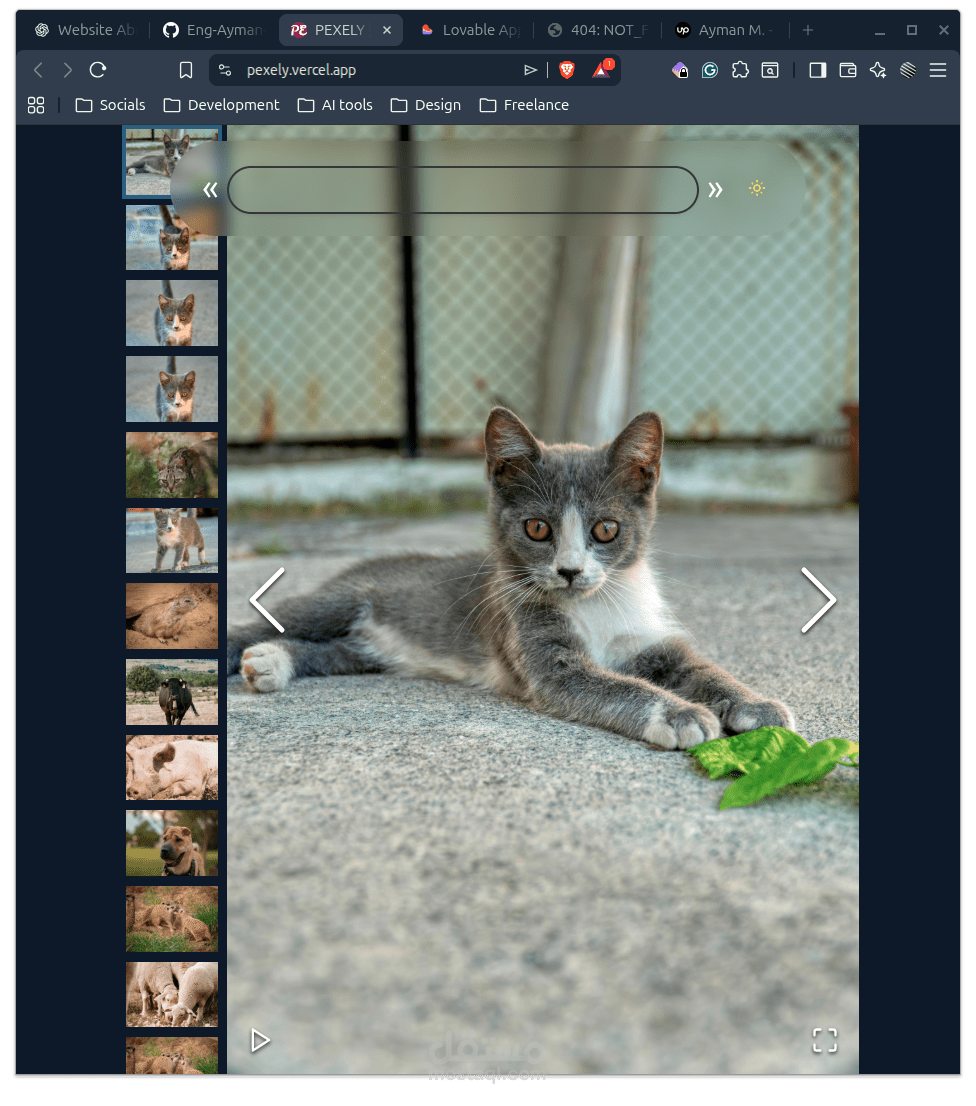
Task: Maximize the browser window
Action: (912, 30)
